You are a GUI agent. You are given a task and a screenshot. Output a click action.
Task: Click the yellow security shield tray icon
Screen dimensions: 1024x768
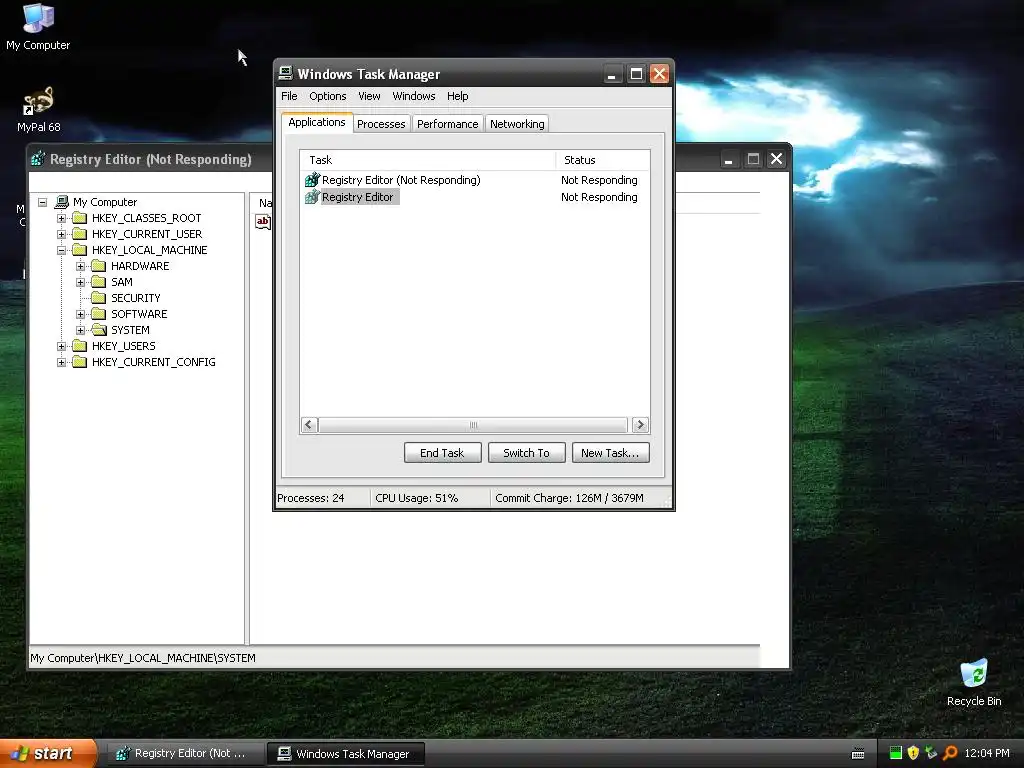pos(913,753)
